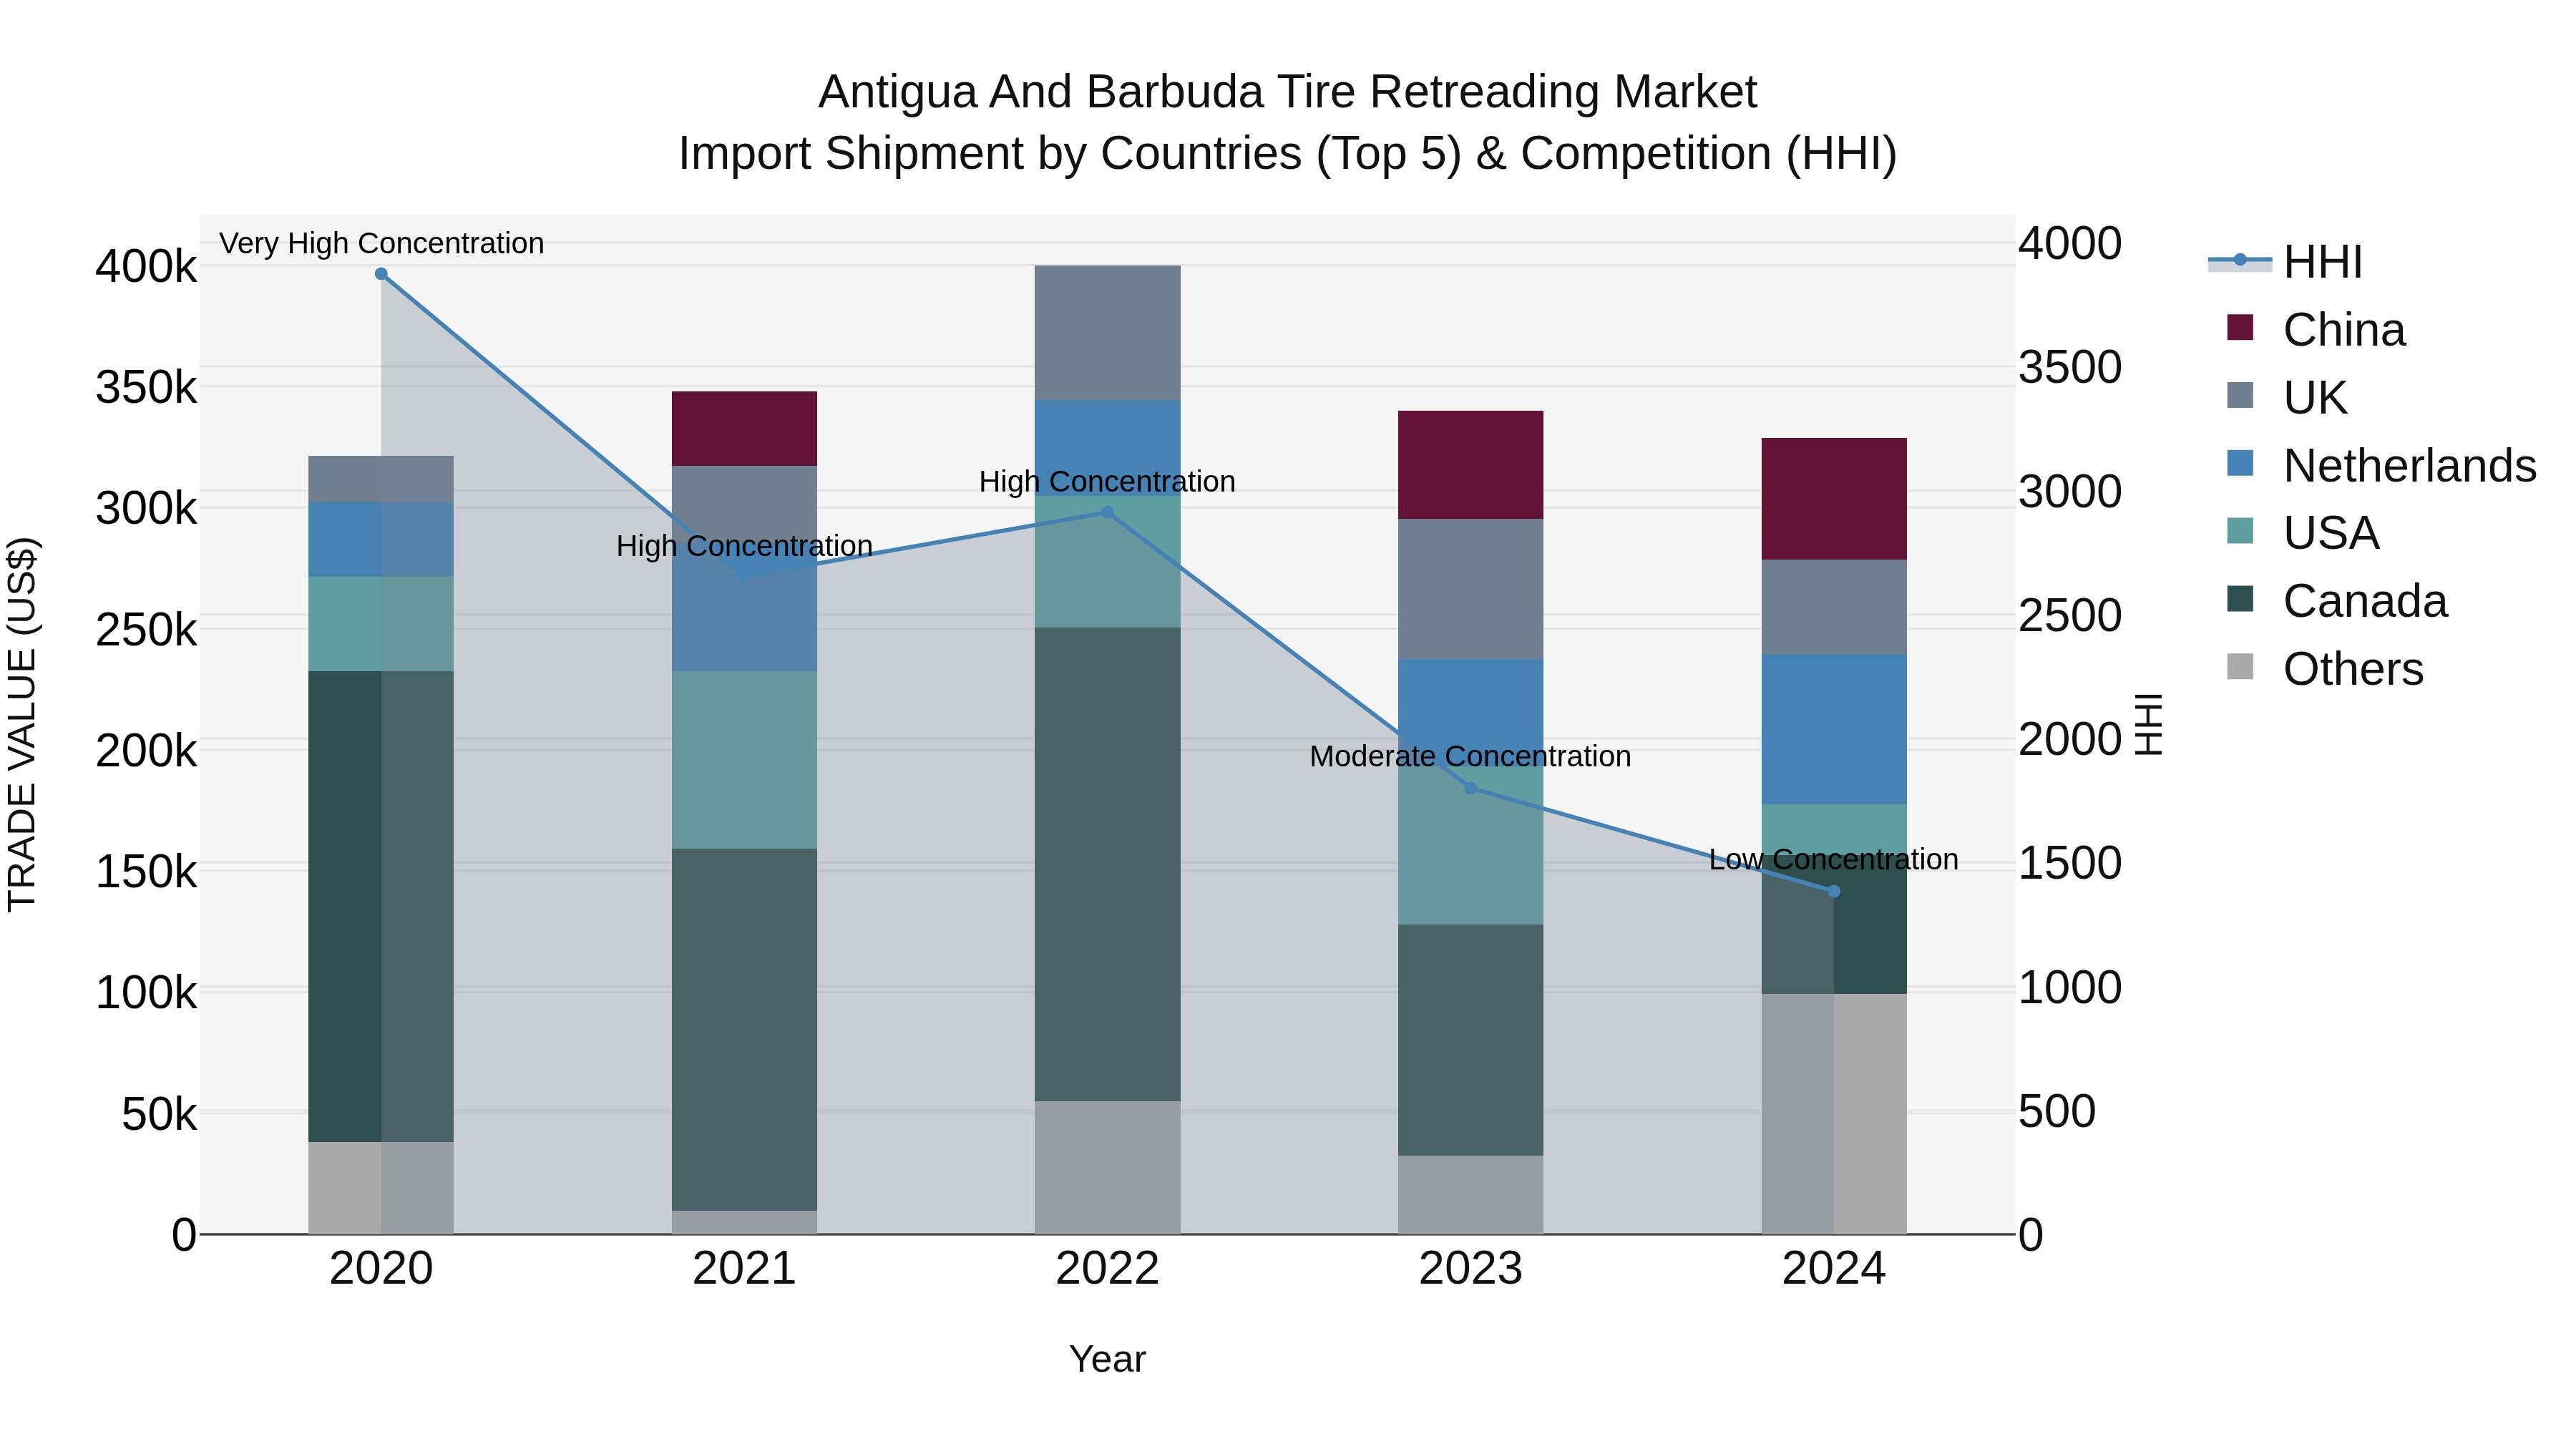
Task: Click the 2022 UK top bar segment
Action: [1107, 333]
